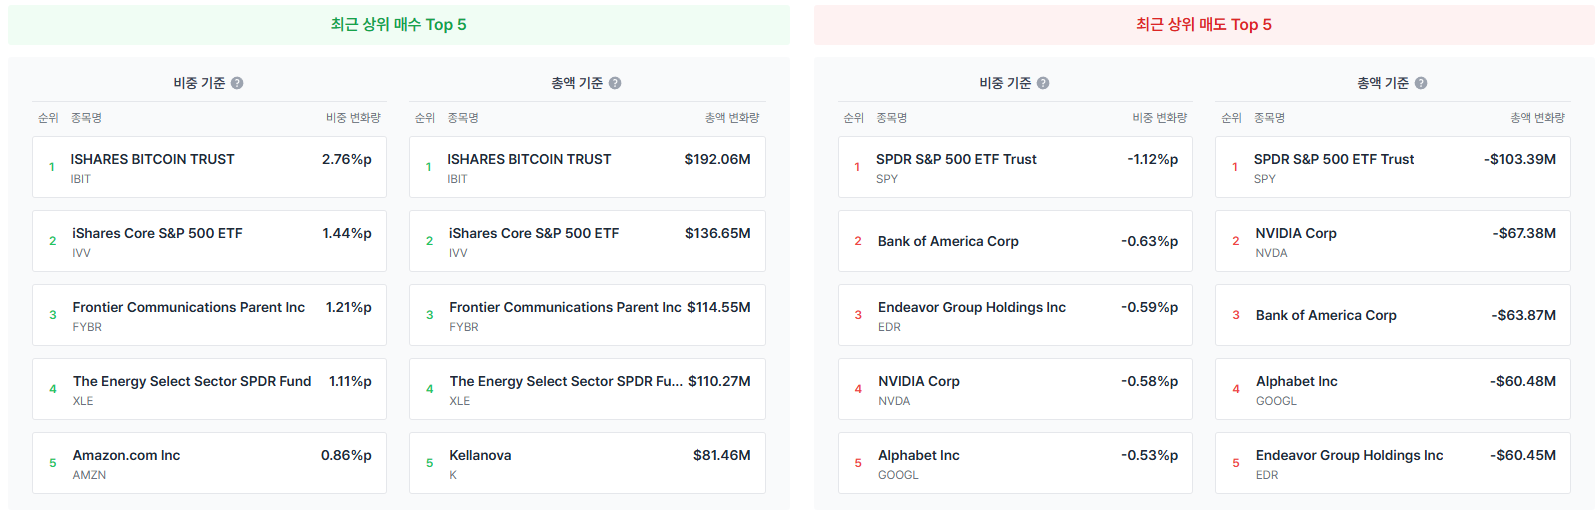
Task: Select The Energy Select Sector SPDR Fund 1.11%p
Action: [209, 389]
